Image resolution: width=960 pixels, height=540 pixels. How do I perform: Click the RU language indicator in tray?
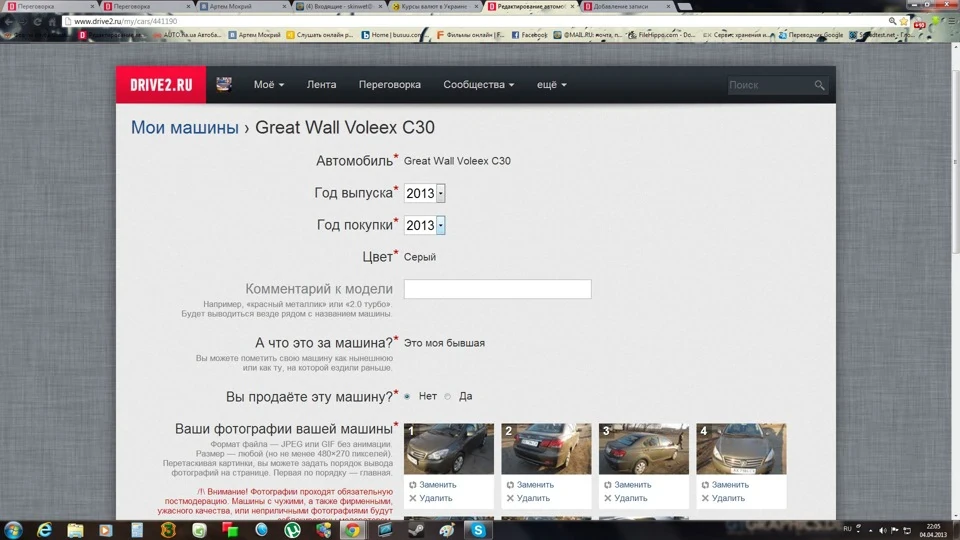tap(847, 528)
